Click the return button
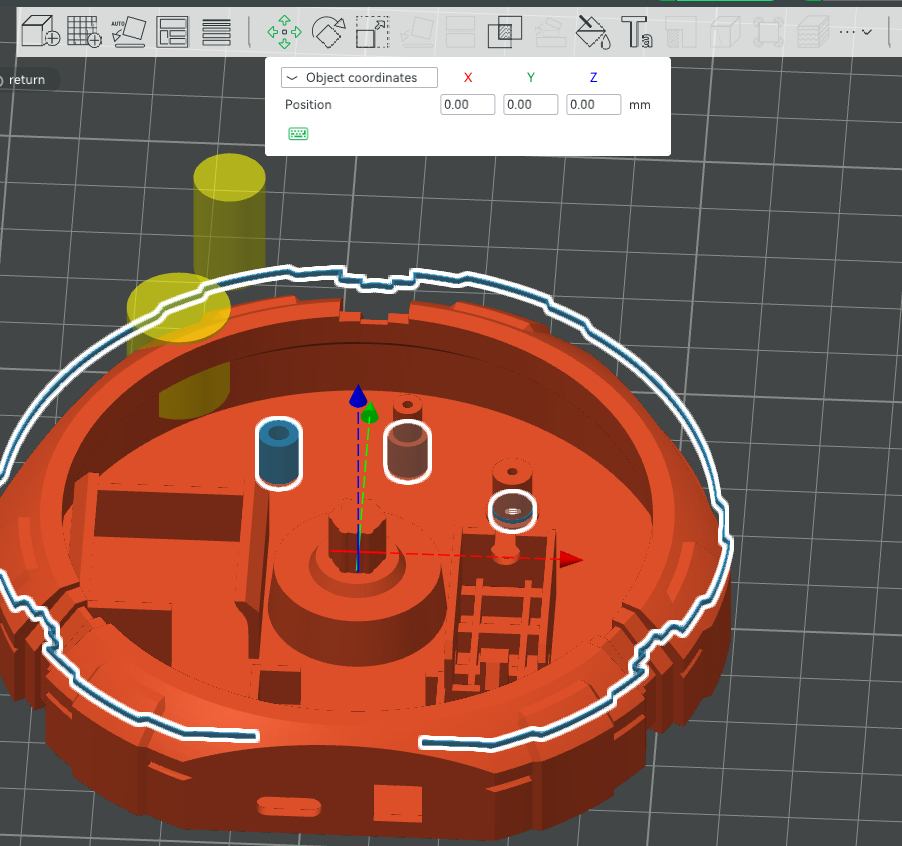 tap(26, 80)
